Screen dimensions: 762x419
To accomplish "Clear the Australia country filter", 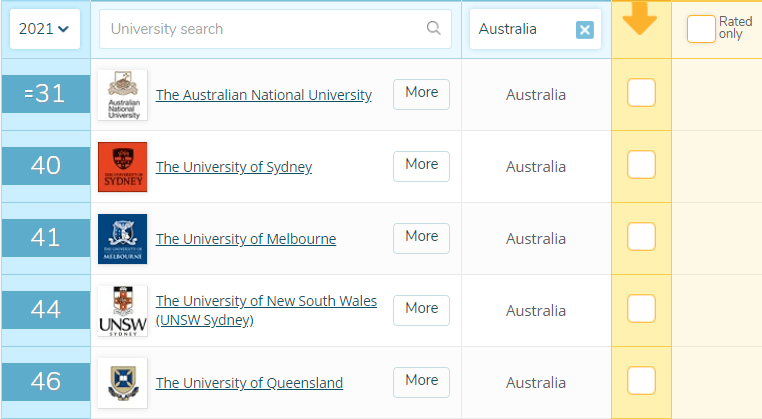I will tap(585, 30).
